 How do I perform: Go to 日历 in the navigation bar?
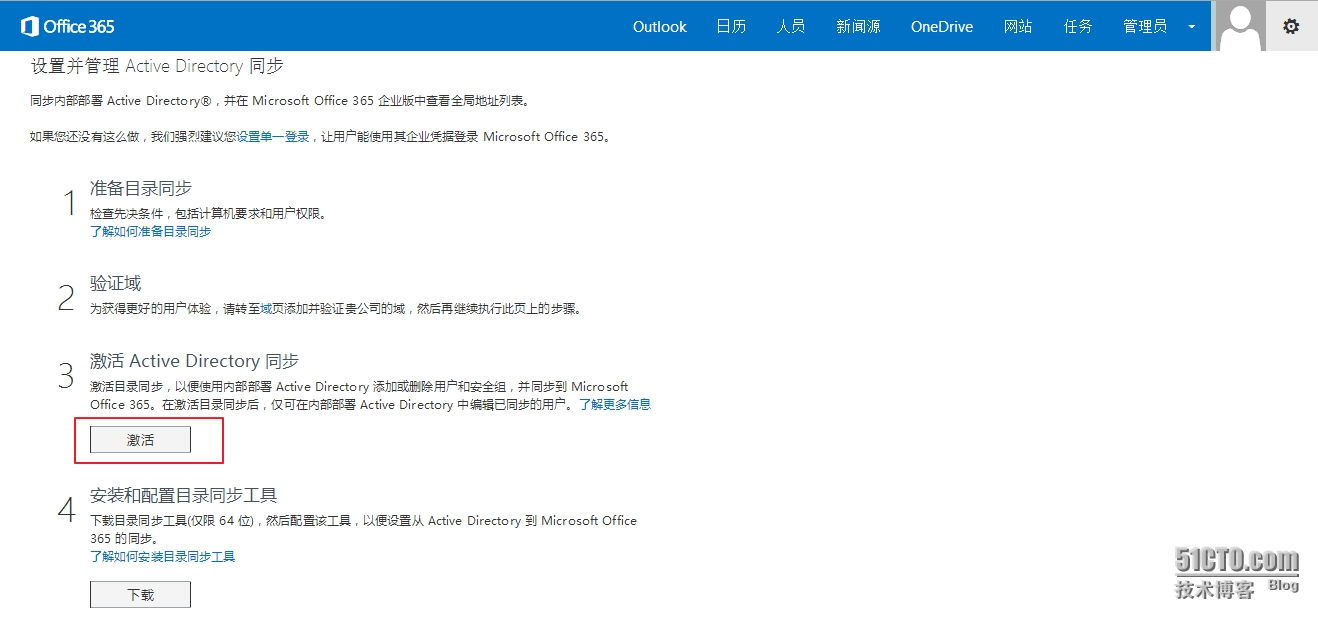pos(731,27)
